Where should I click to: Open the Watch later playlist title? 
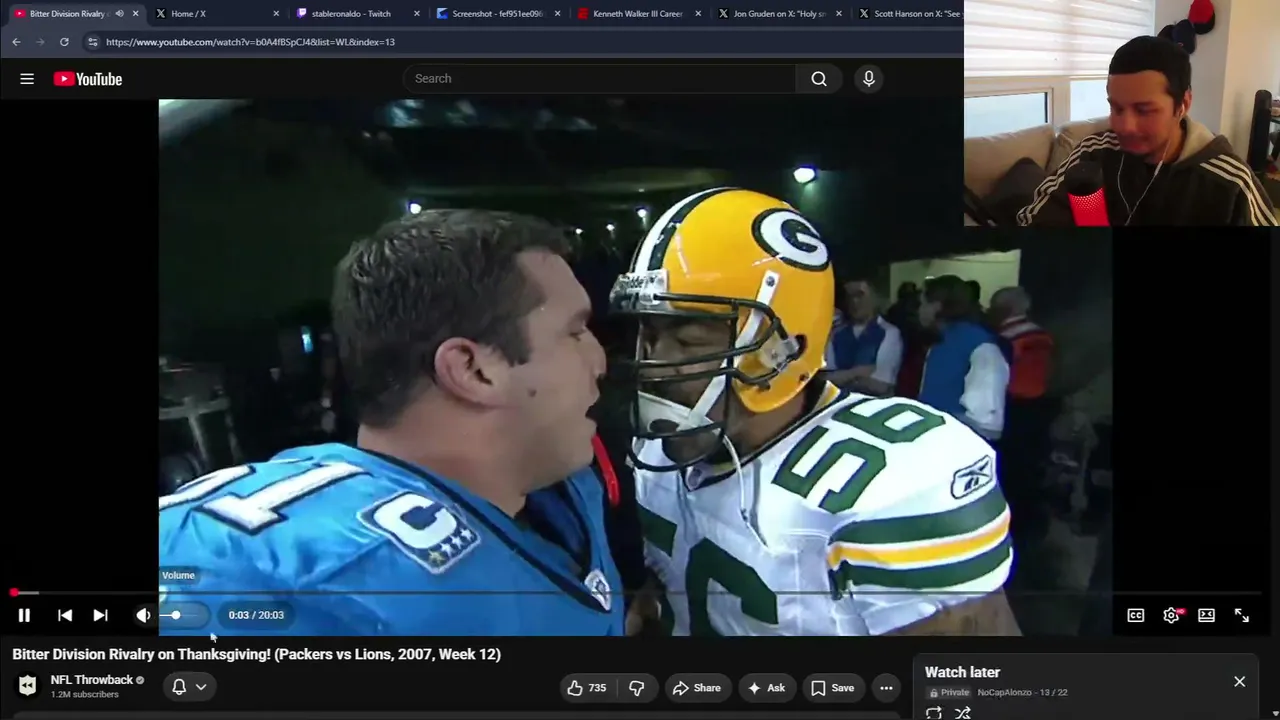point(962,672)
